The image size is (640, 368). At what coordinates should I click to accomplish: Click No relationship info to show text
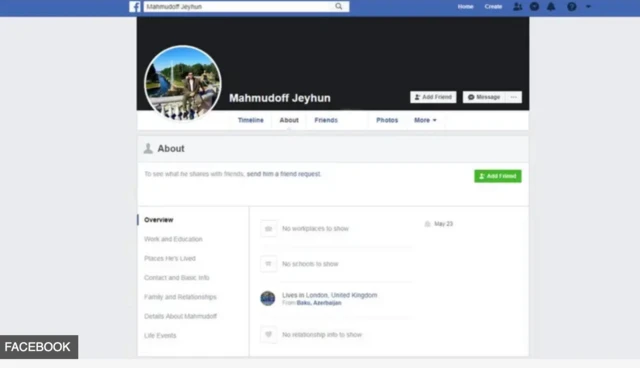(x=322, y=335)
